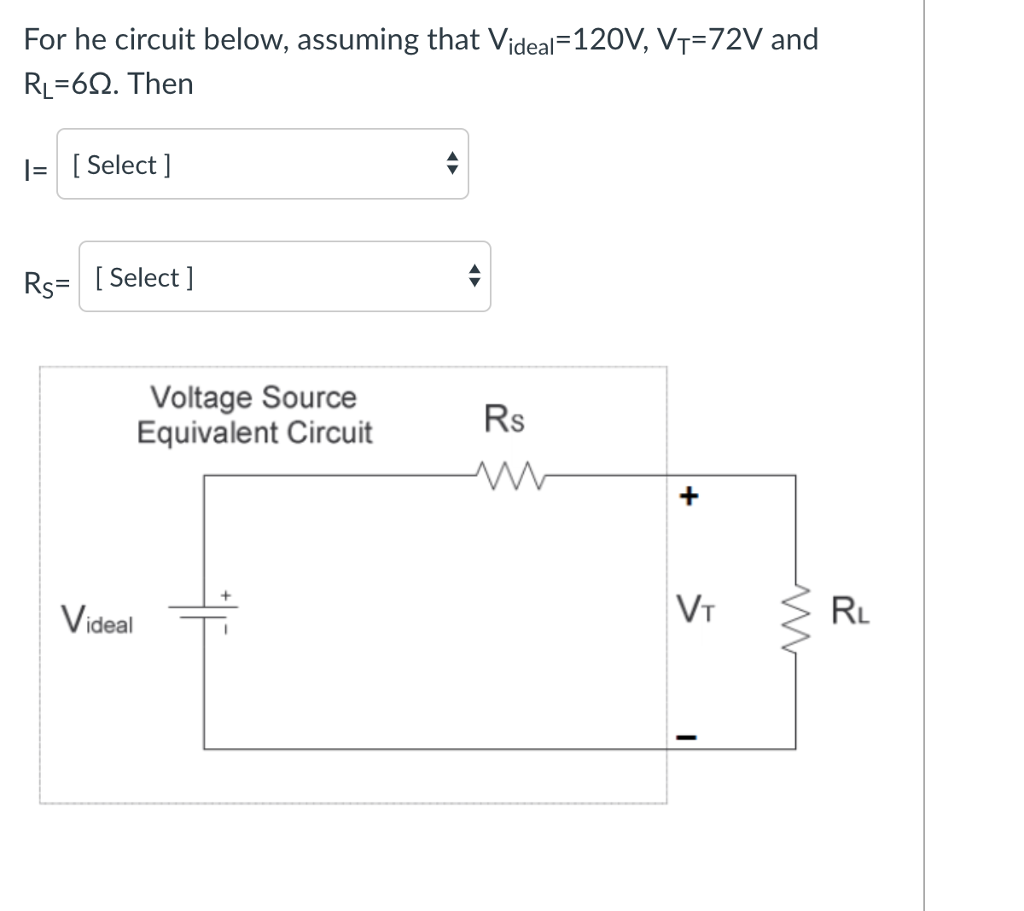Click the 'I=' label
This screenshot has width=1024, height=911.
coord(36,170)
